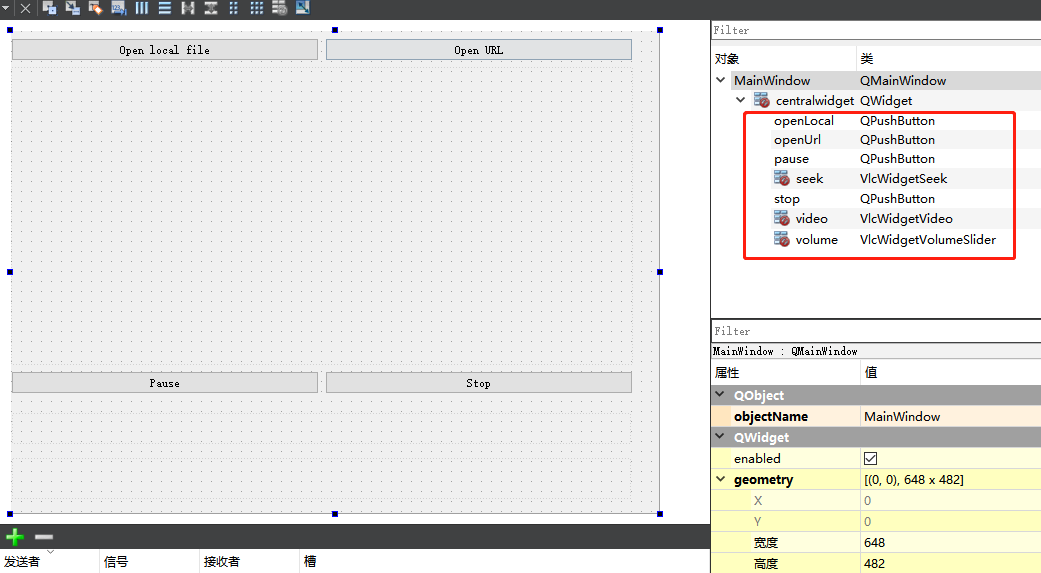The image size is (1041, 573).
Task: Select the video object name
Action: [x=811, y=218]
